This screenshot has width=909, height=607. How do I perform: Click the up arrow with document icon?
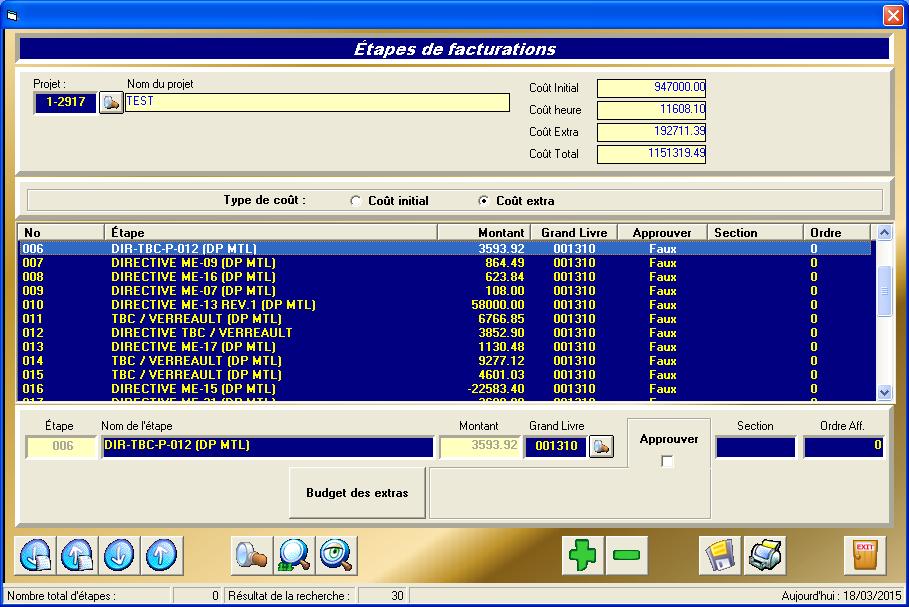[x=76, y=555]
